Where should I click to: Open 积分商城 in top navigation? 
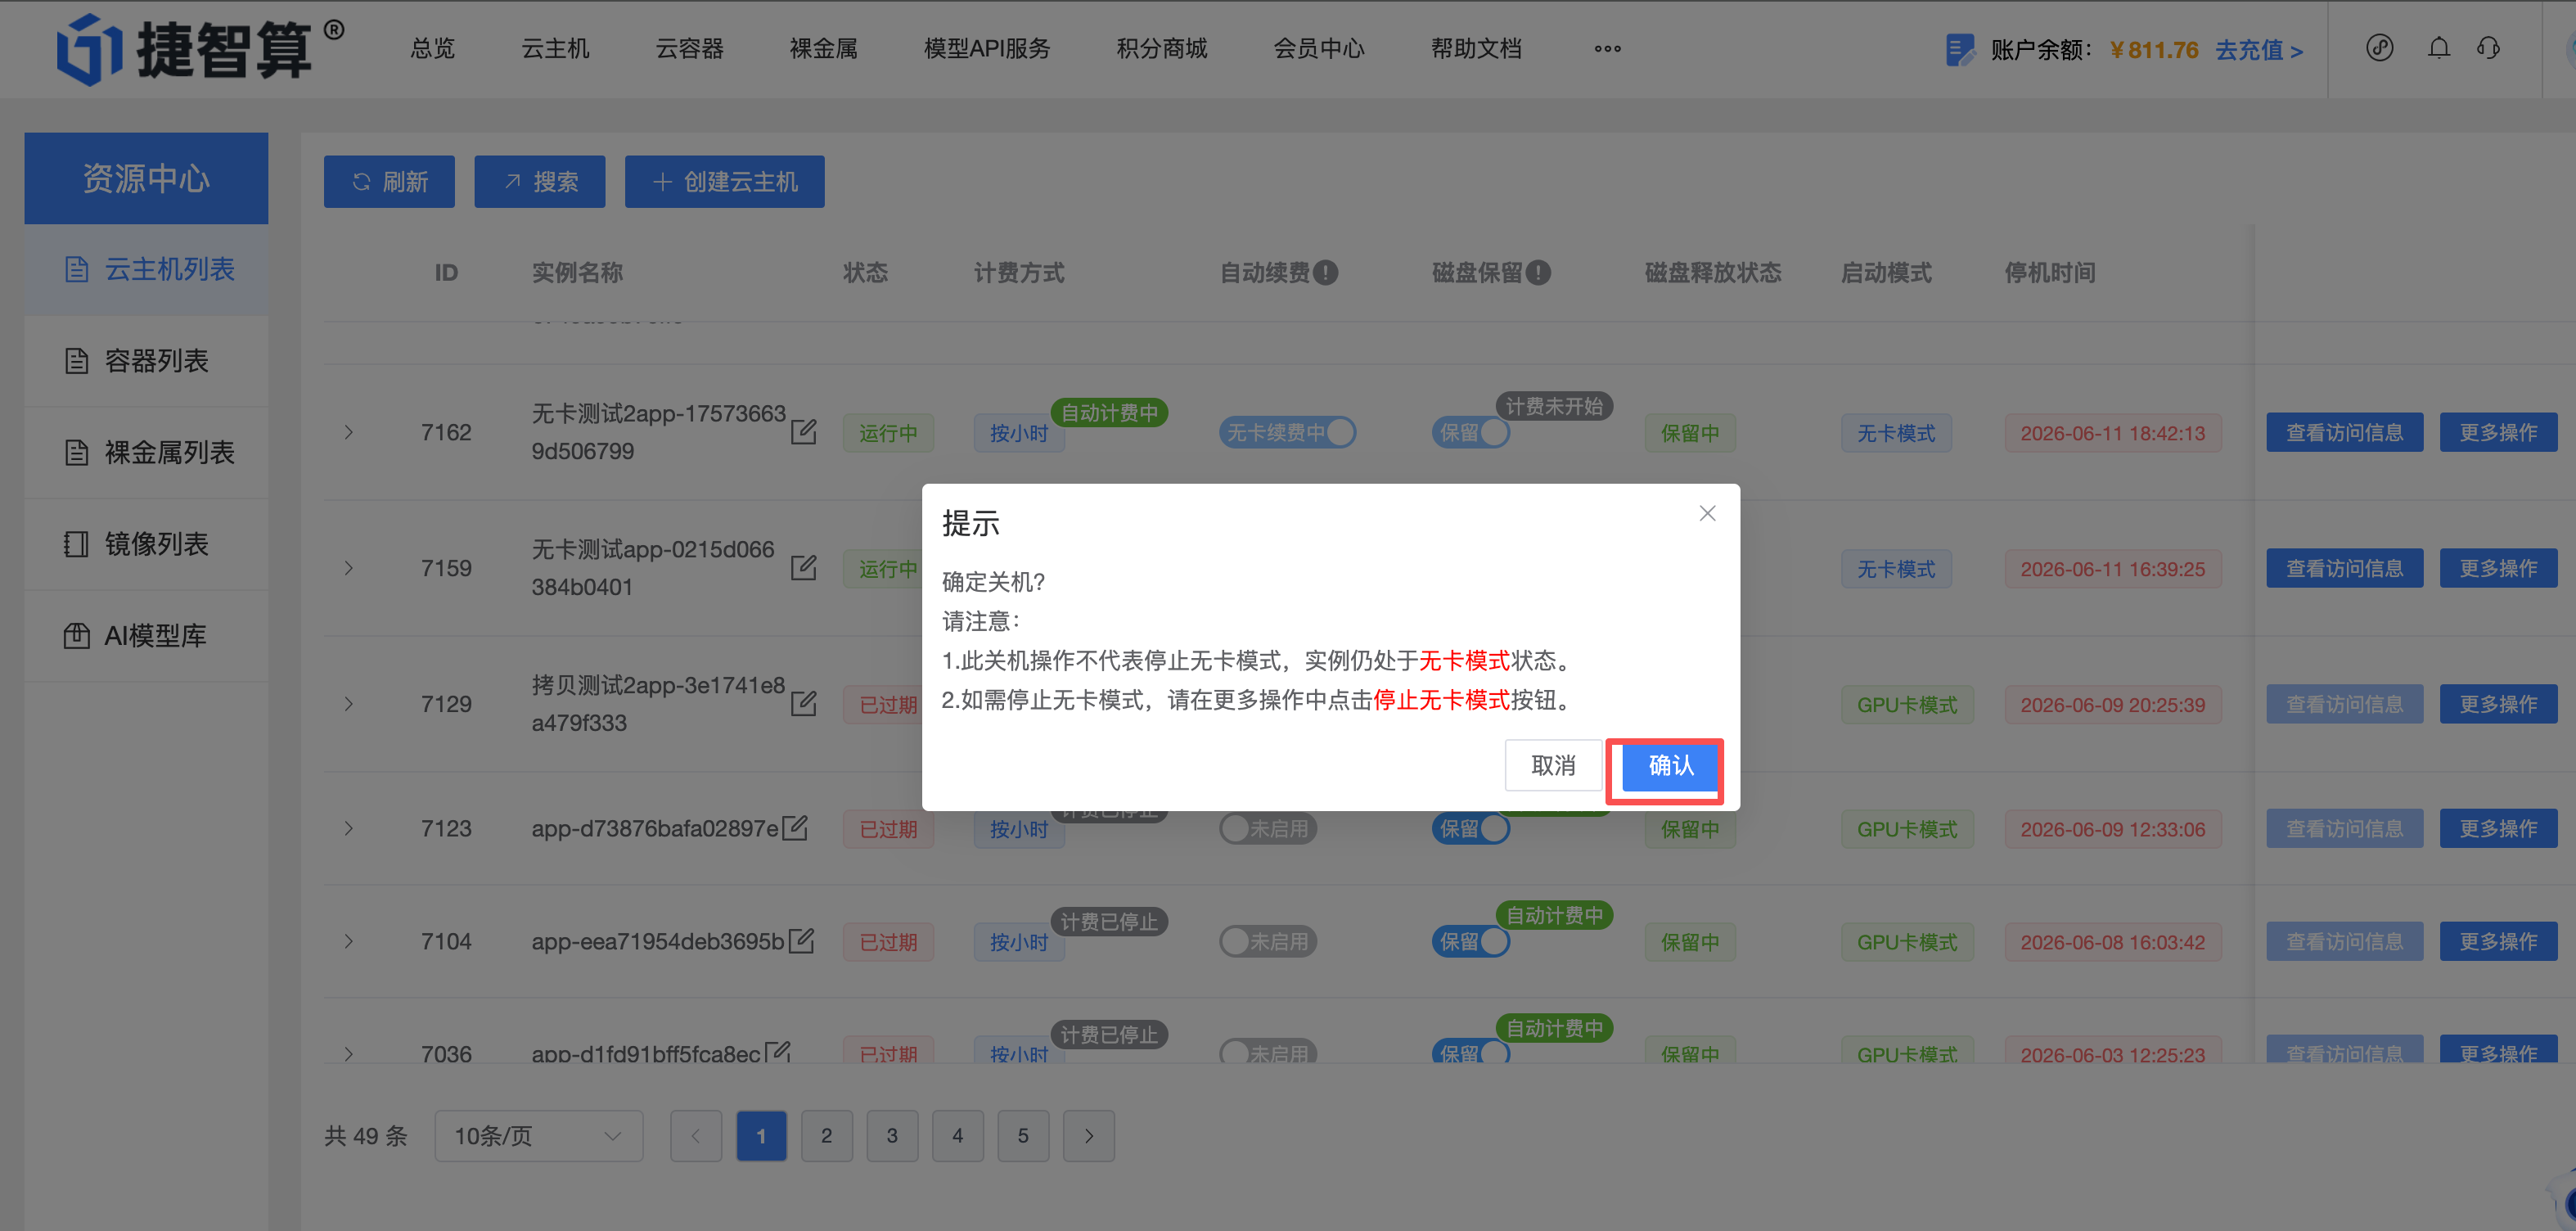(1162, 49)
